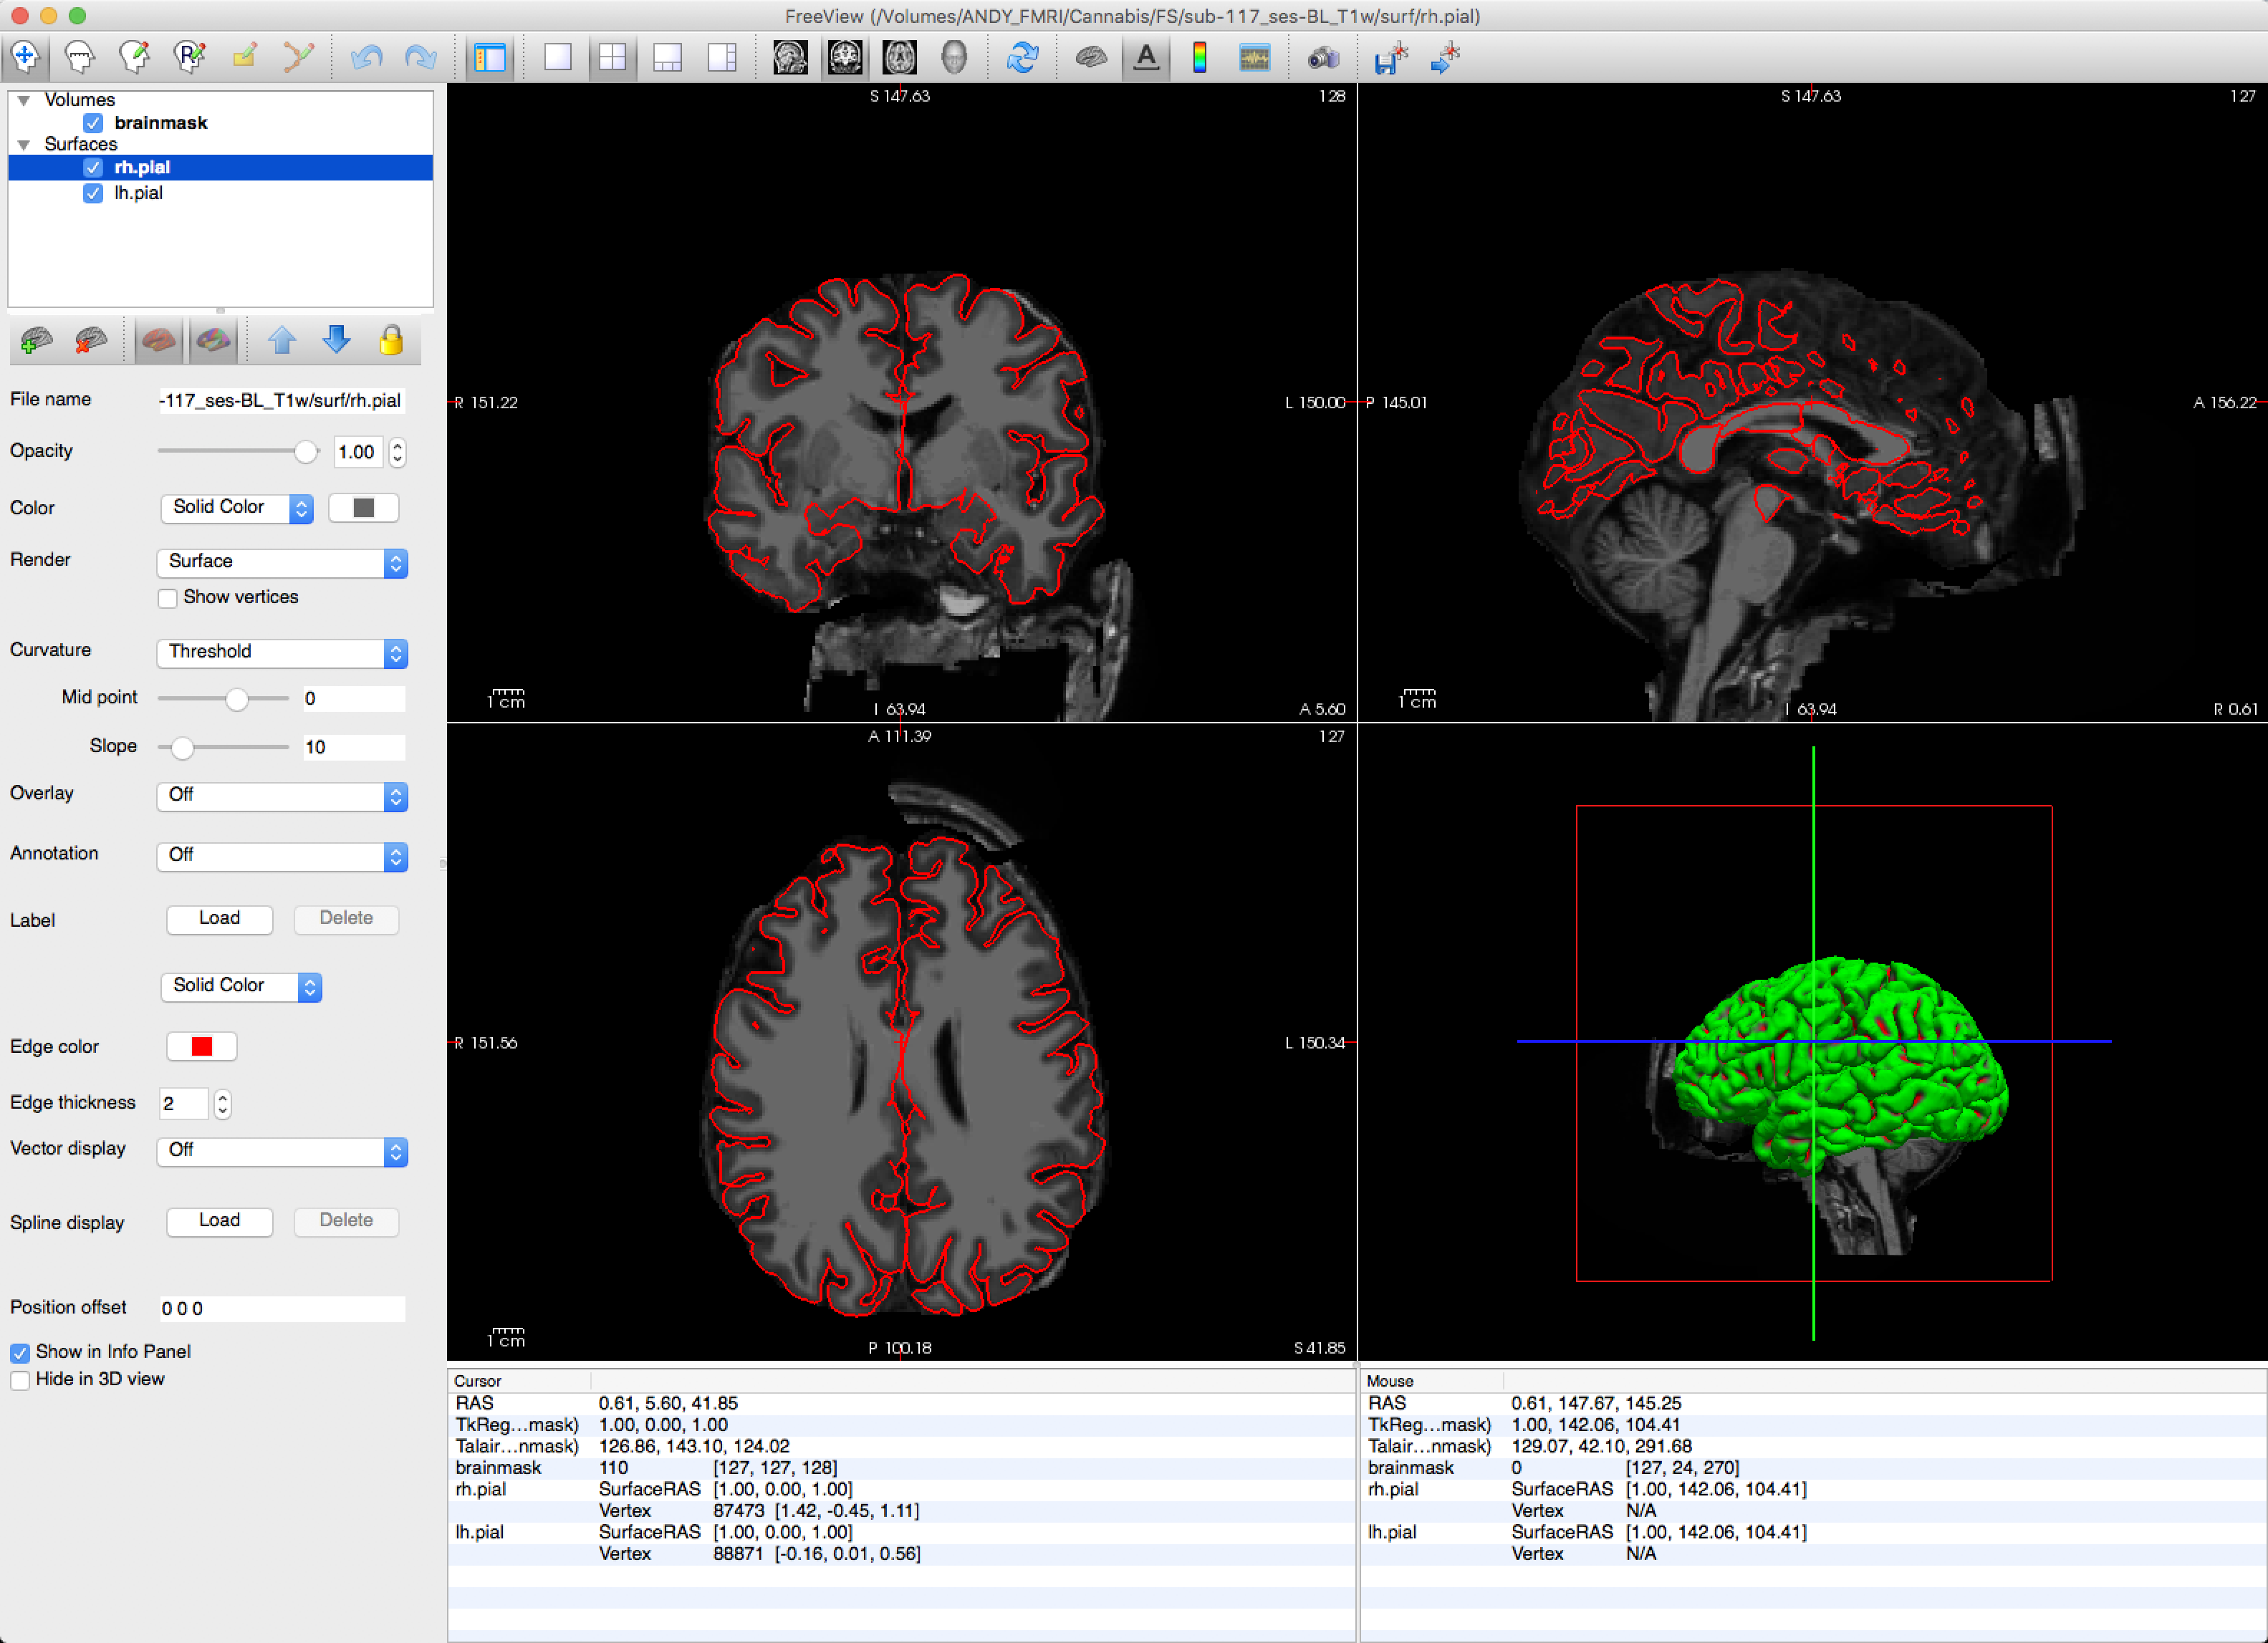Click the red Edge color swatch
The width and height of the screenshot is (2268, 1643).
point(202,1046)
